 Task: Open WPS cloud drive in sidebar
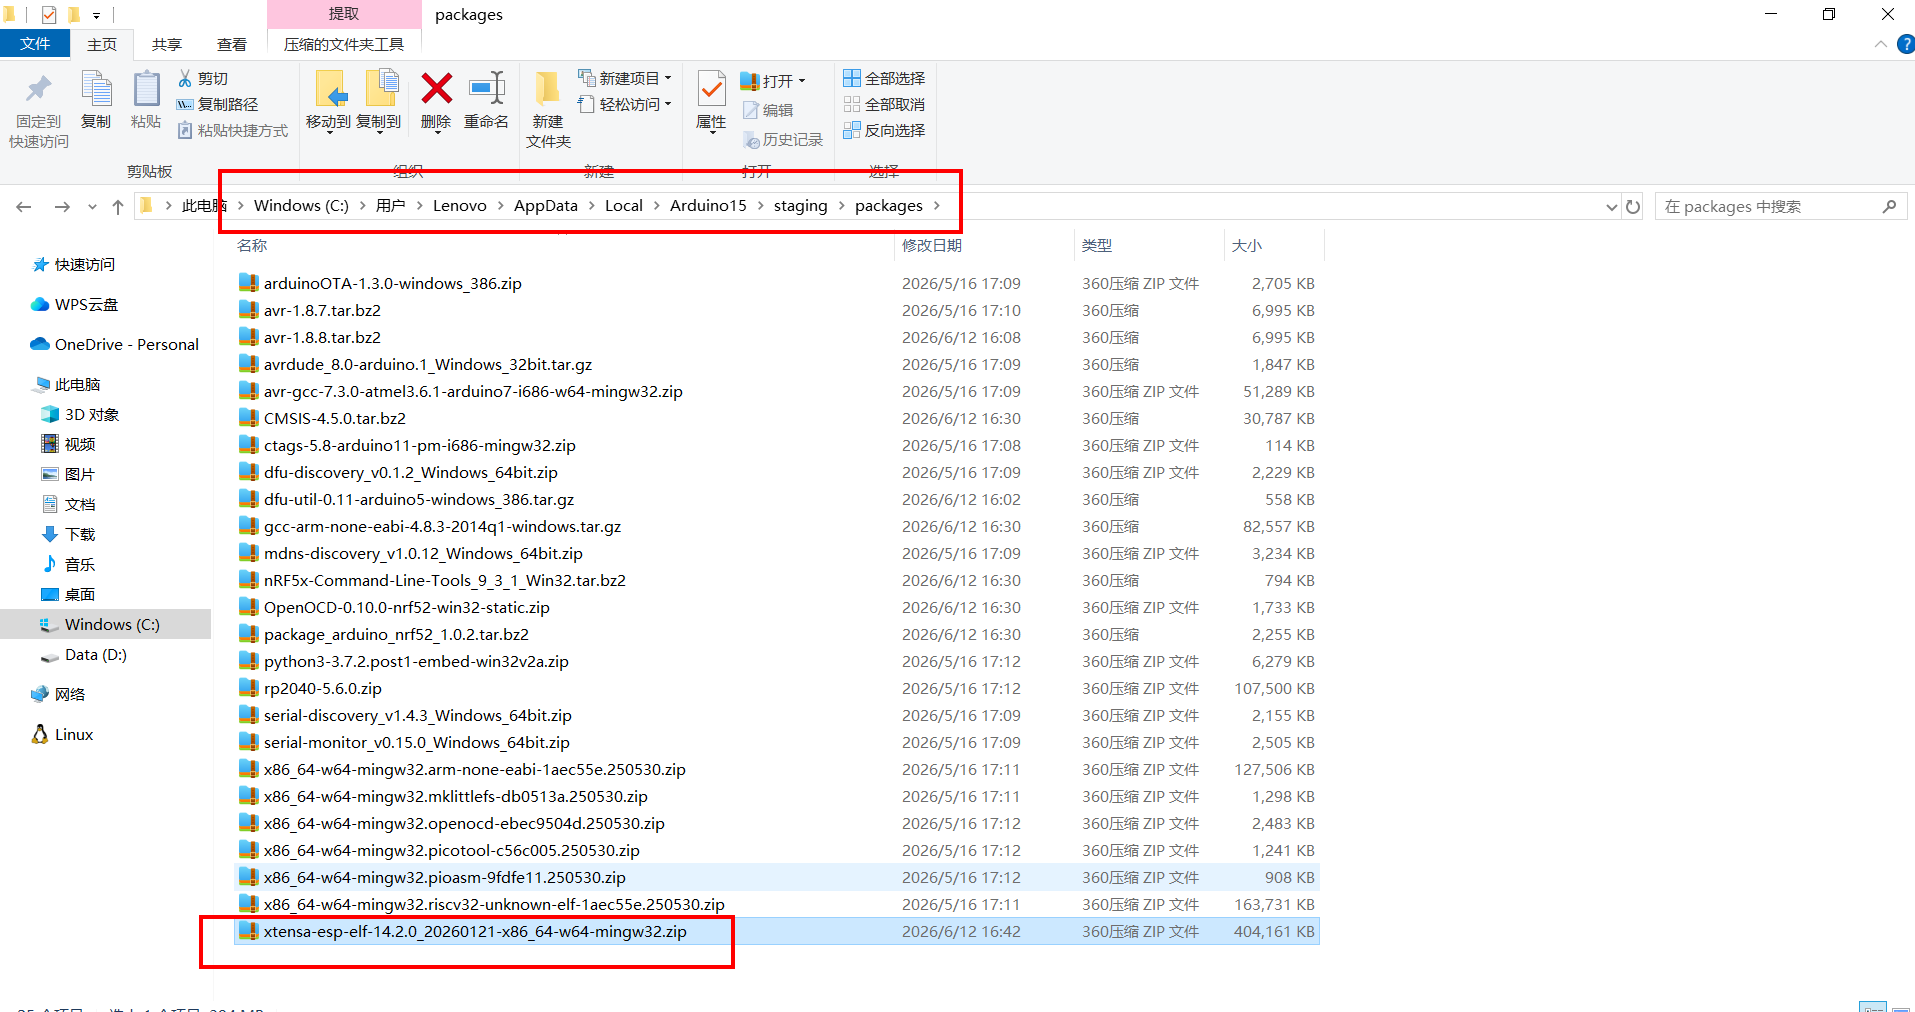pyautogui.click(x=76, y=304)
